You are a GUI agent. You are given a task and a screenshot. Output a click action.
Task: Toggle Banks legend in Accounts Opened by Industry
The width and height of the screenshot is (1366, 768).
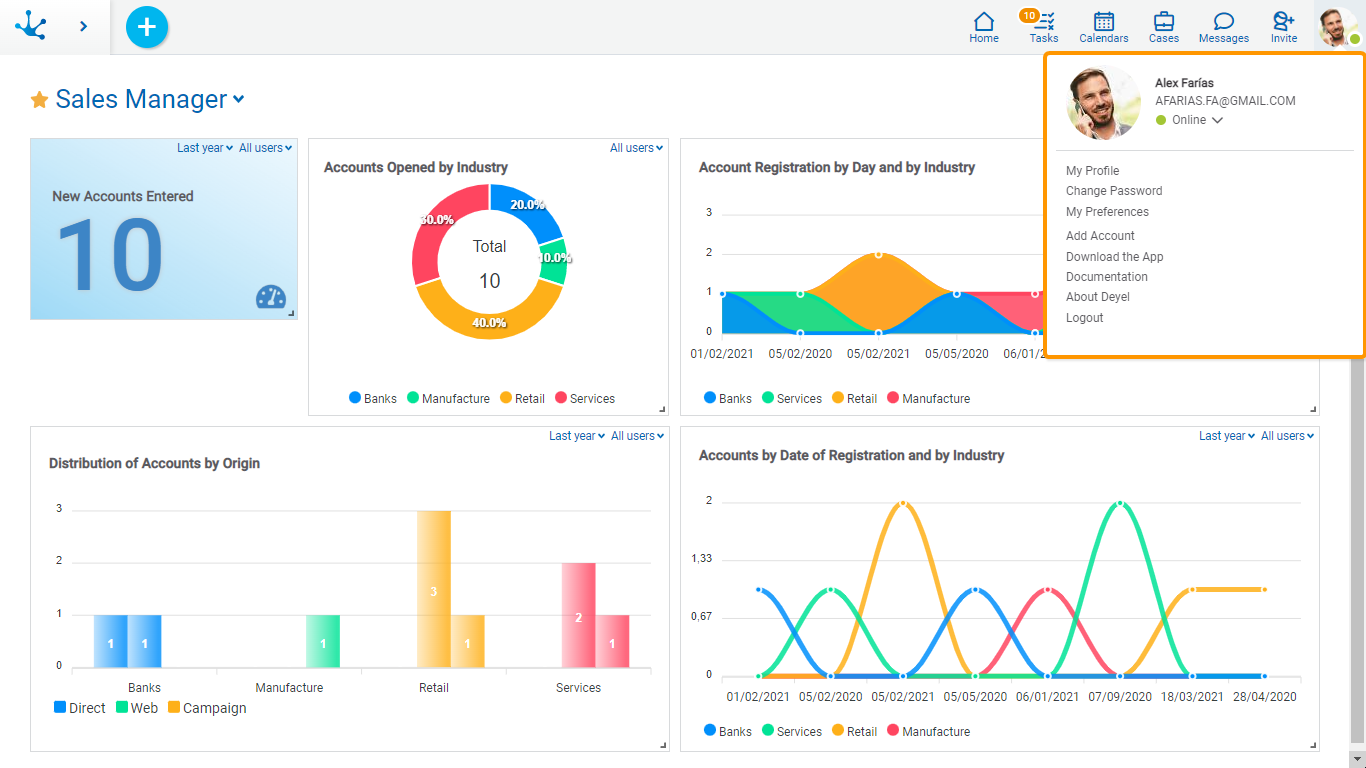[x=372, y=398]
